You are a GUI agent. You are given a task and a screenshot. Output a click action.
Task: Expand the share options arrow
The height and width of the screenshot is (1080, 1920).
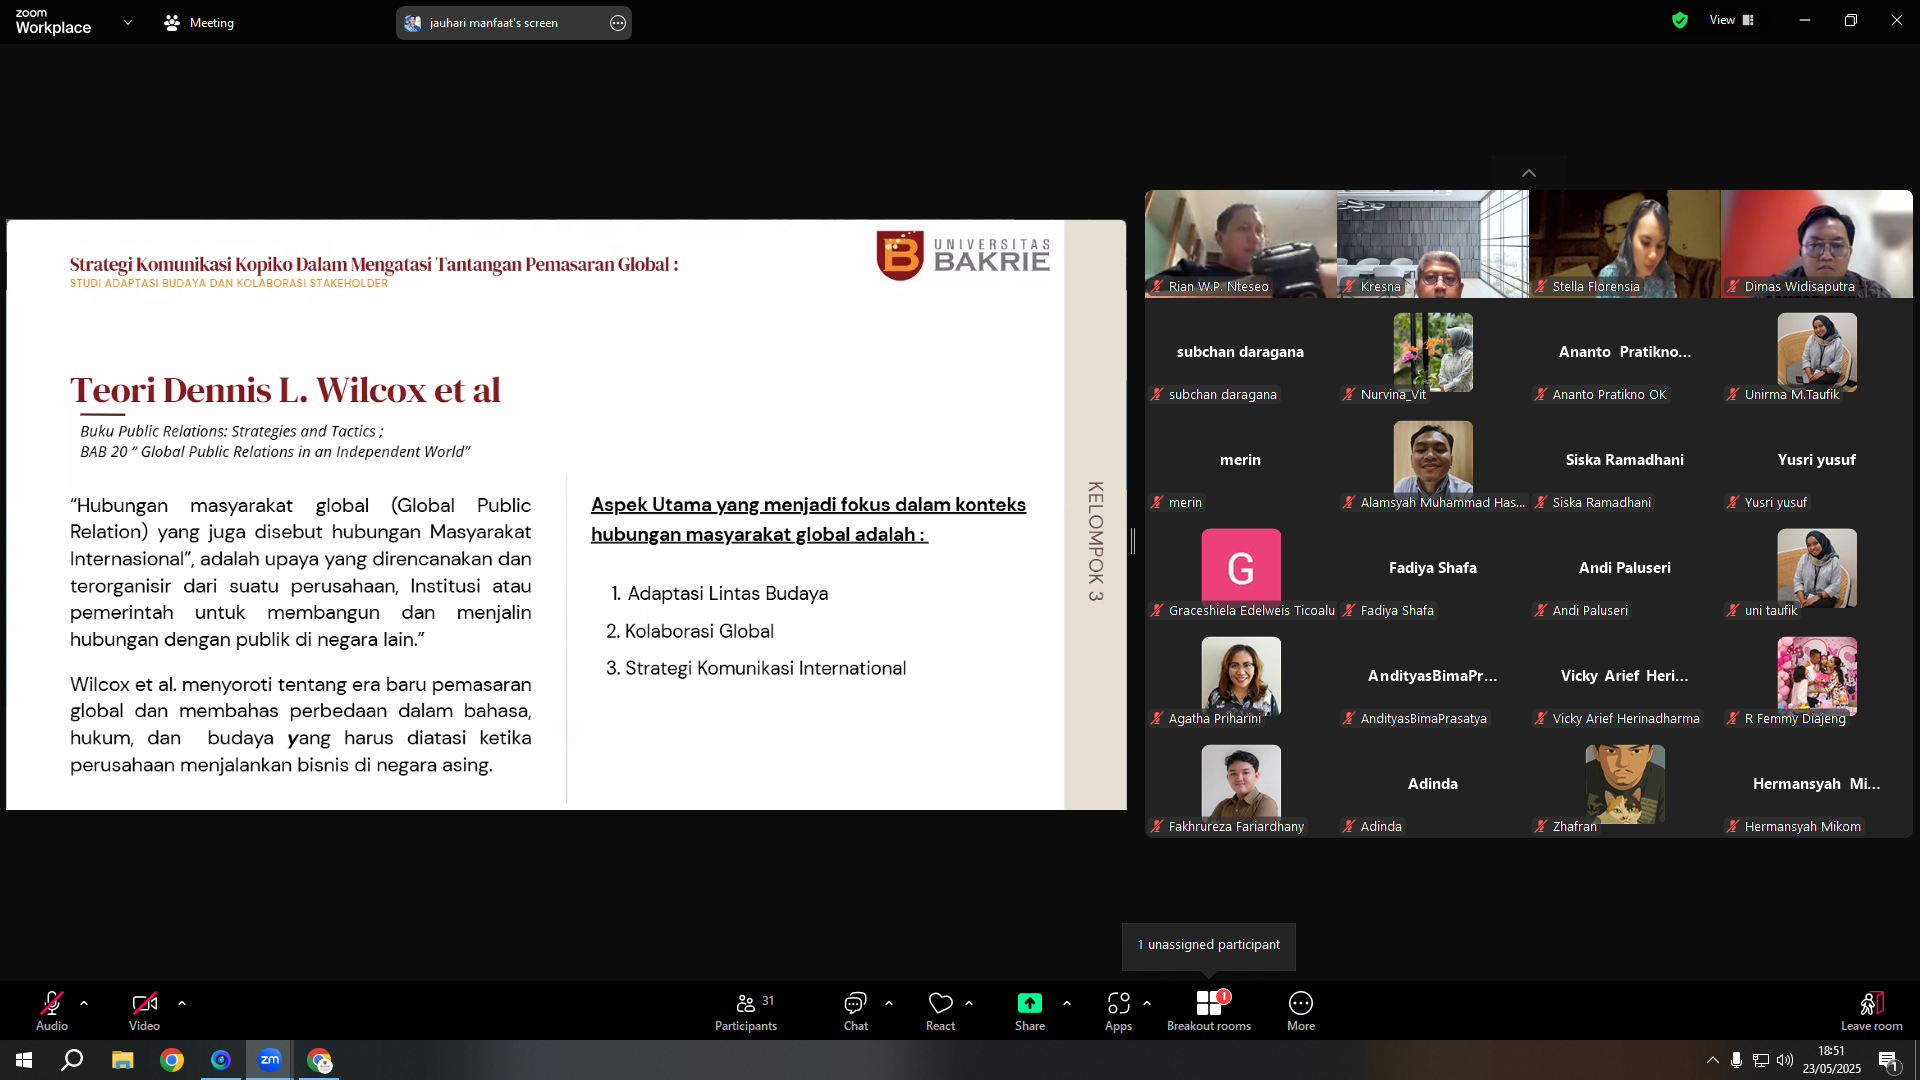(1067, 1003)
